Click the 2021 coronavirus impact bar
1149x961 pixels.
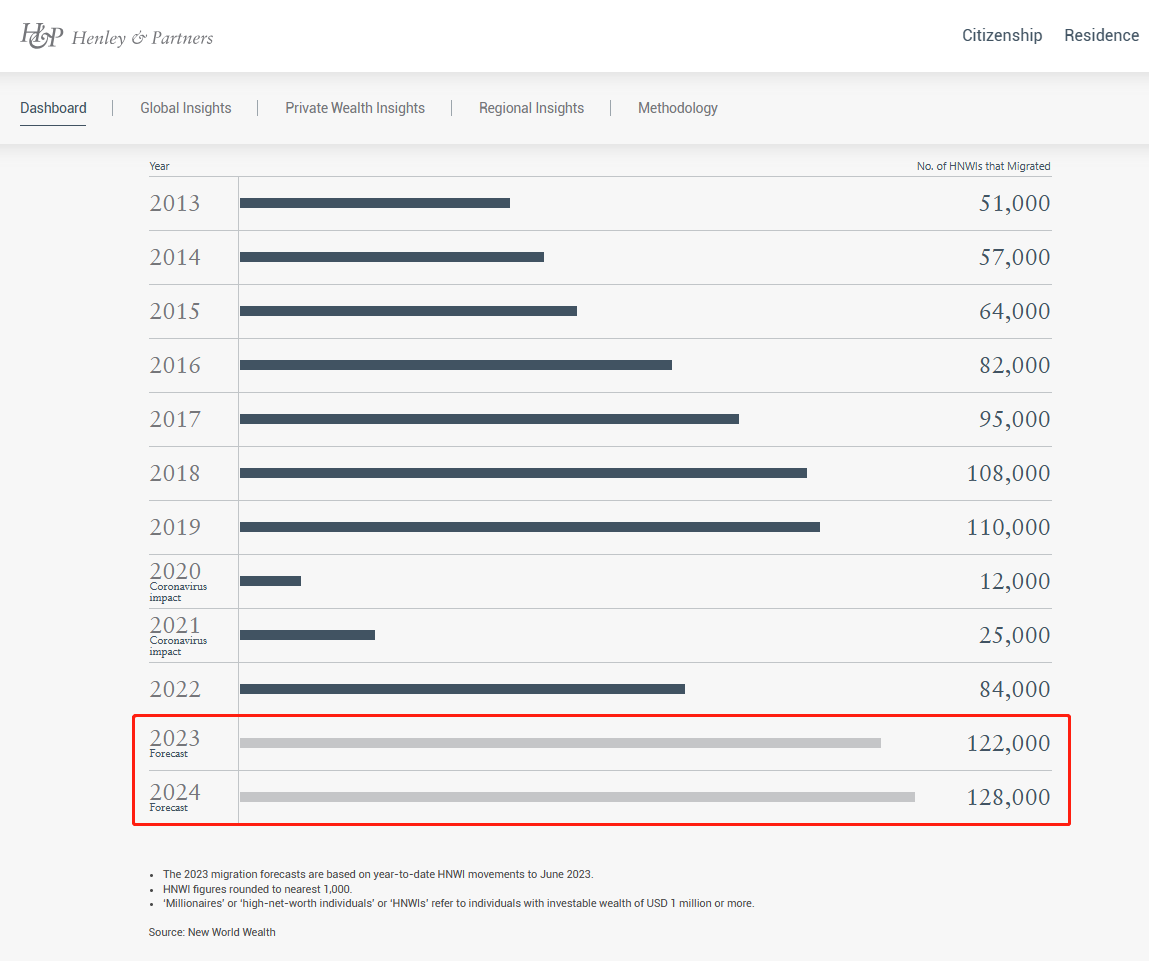(307, 635)
